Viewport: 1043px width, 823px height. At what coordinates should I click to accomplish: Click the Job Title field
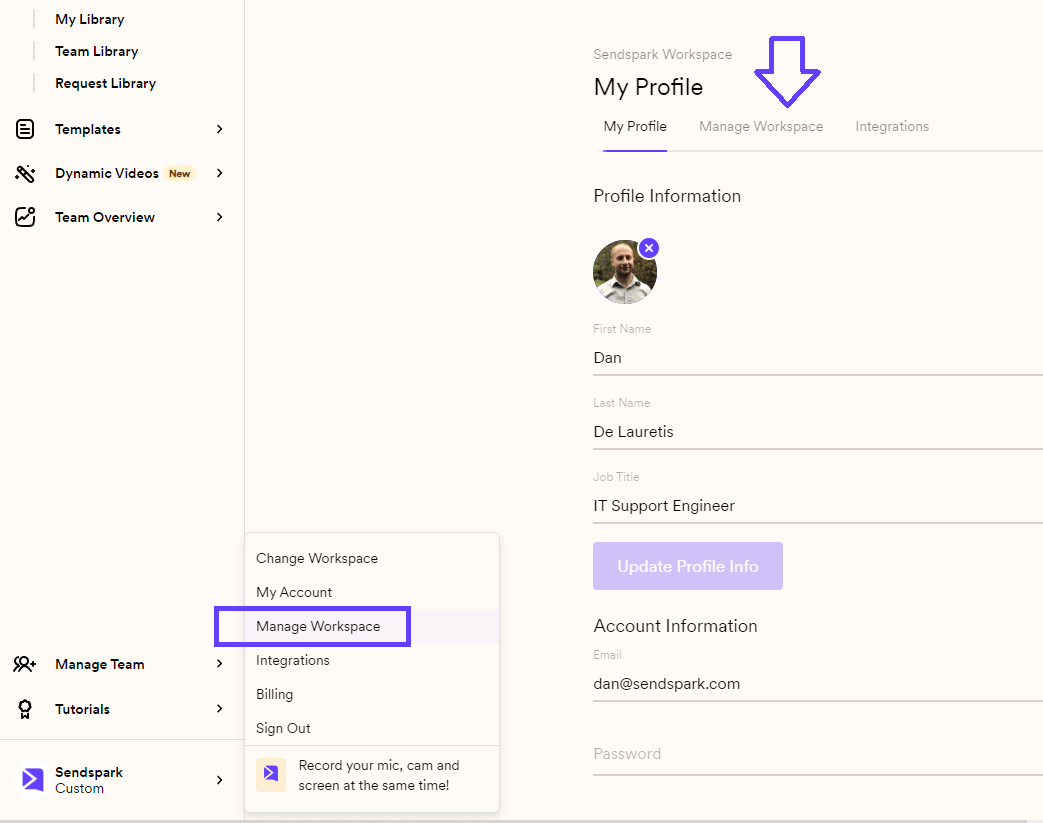tap(818, 506)
